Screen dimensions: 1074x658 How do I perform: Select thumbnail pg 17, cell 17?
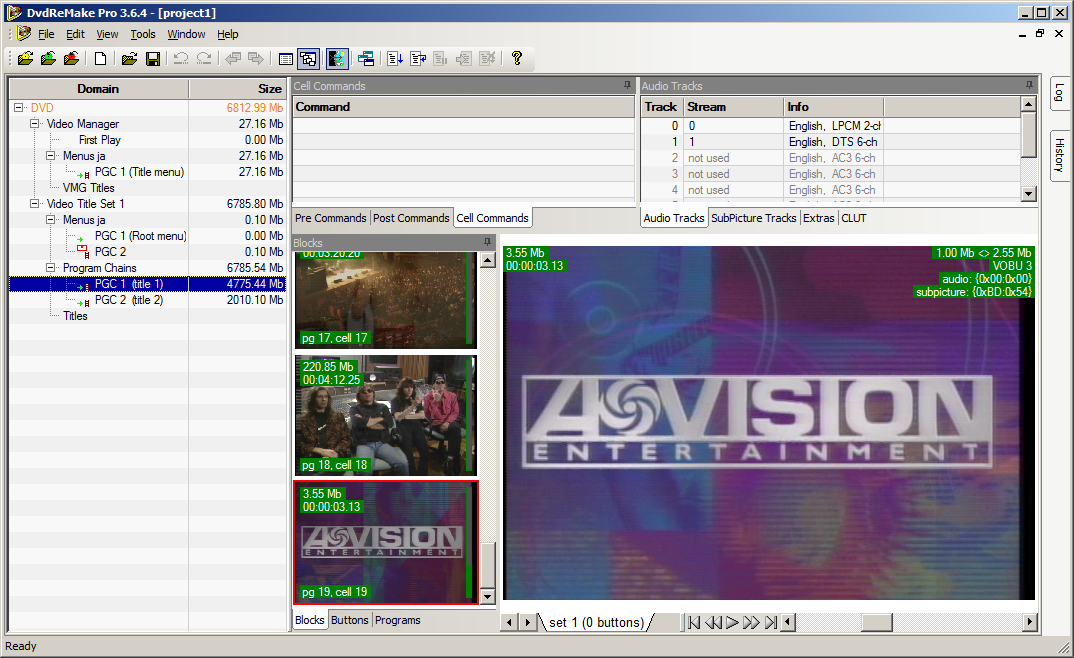[386, 300]
